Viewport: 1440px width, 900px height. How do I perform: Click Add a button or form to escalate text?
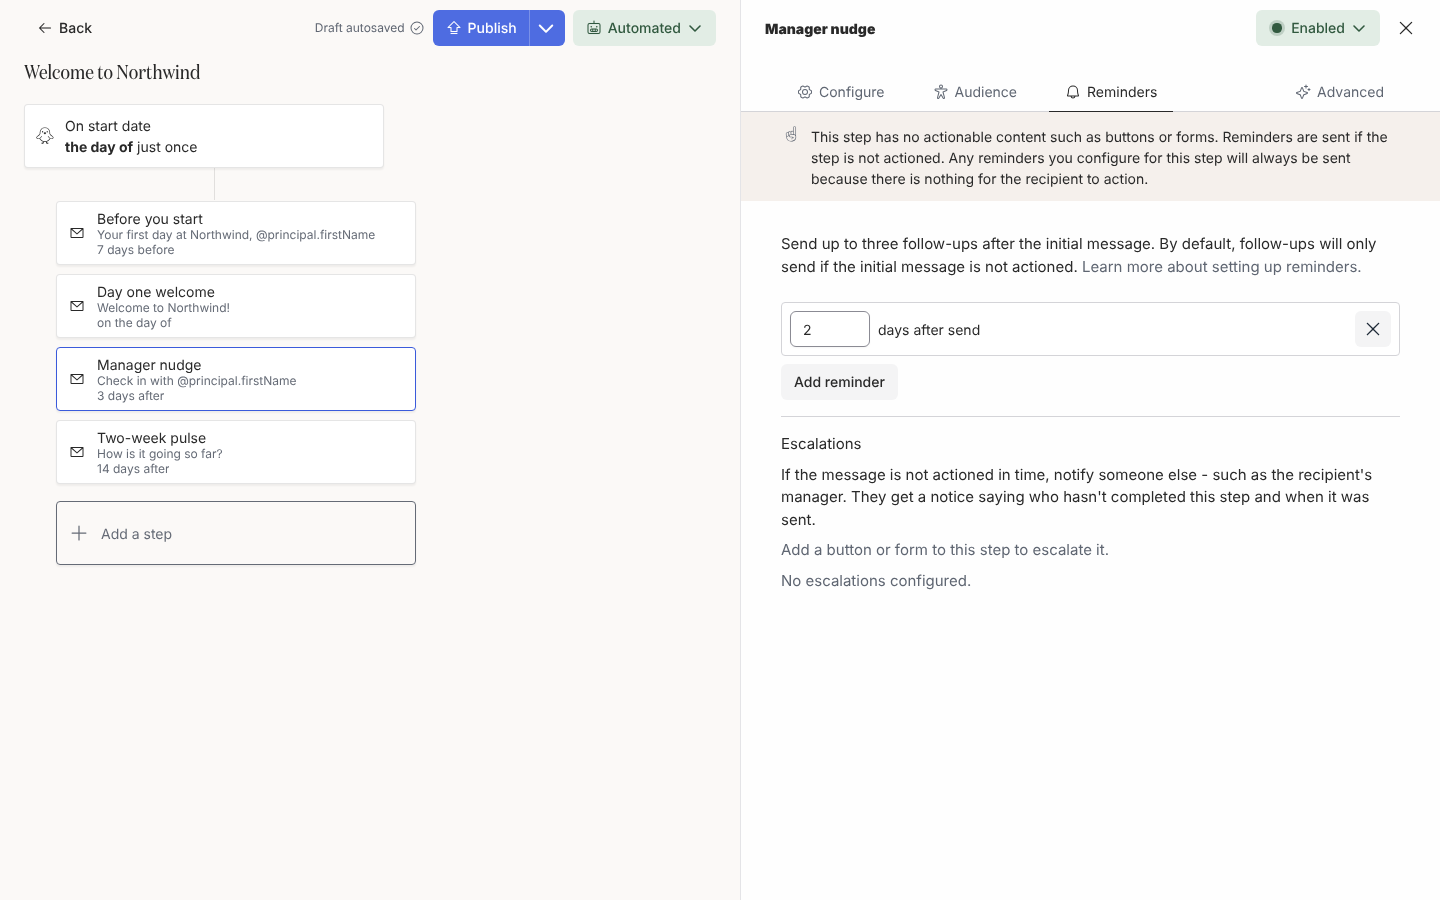click(x=945, y=550)
